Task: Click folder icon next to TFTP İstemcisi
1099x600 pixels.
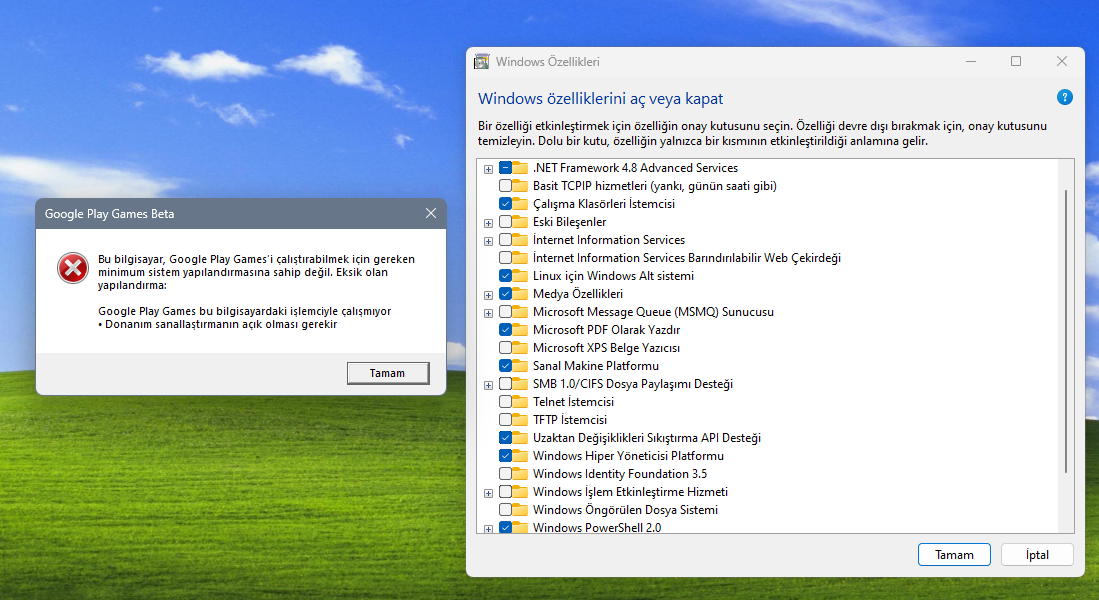Action: click(x=519, y=420)
